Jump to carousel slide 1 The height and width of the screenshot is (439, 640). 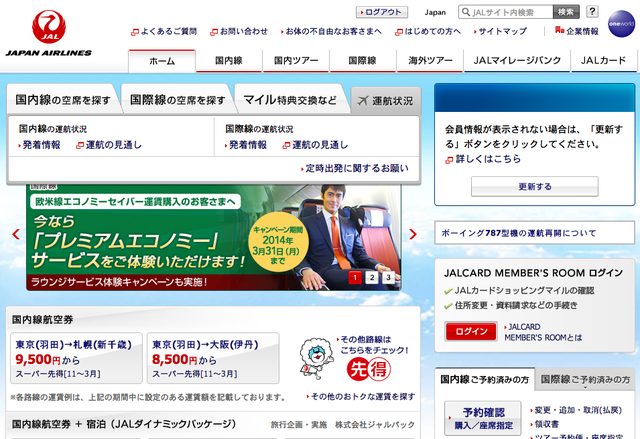[x=355, y=277]
